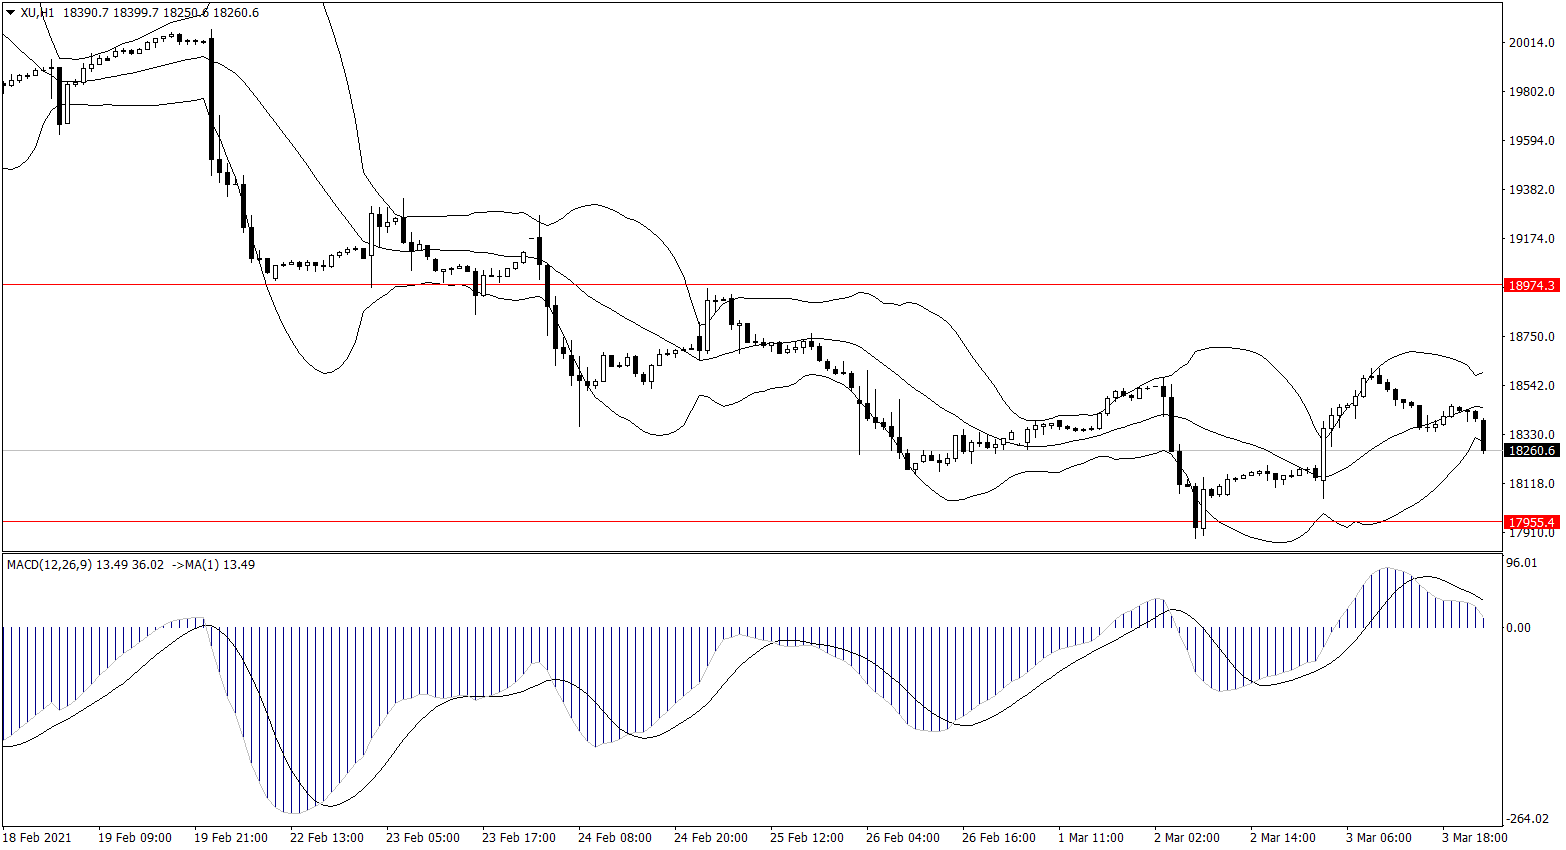
Task: Click the 24 Feb 20:00 time label
Action: pos(710,838)
